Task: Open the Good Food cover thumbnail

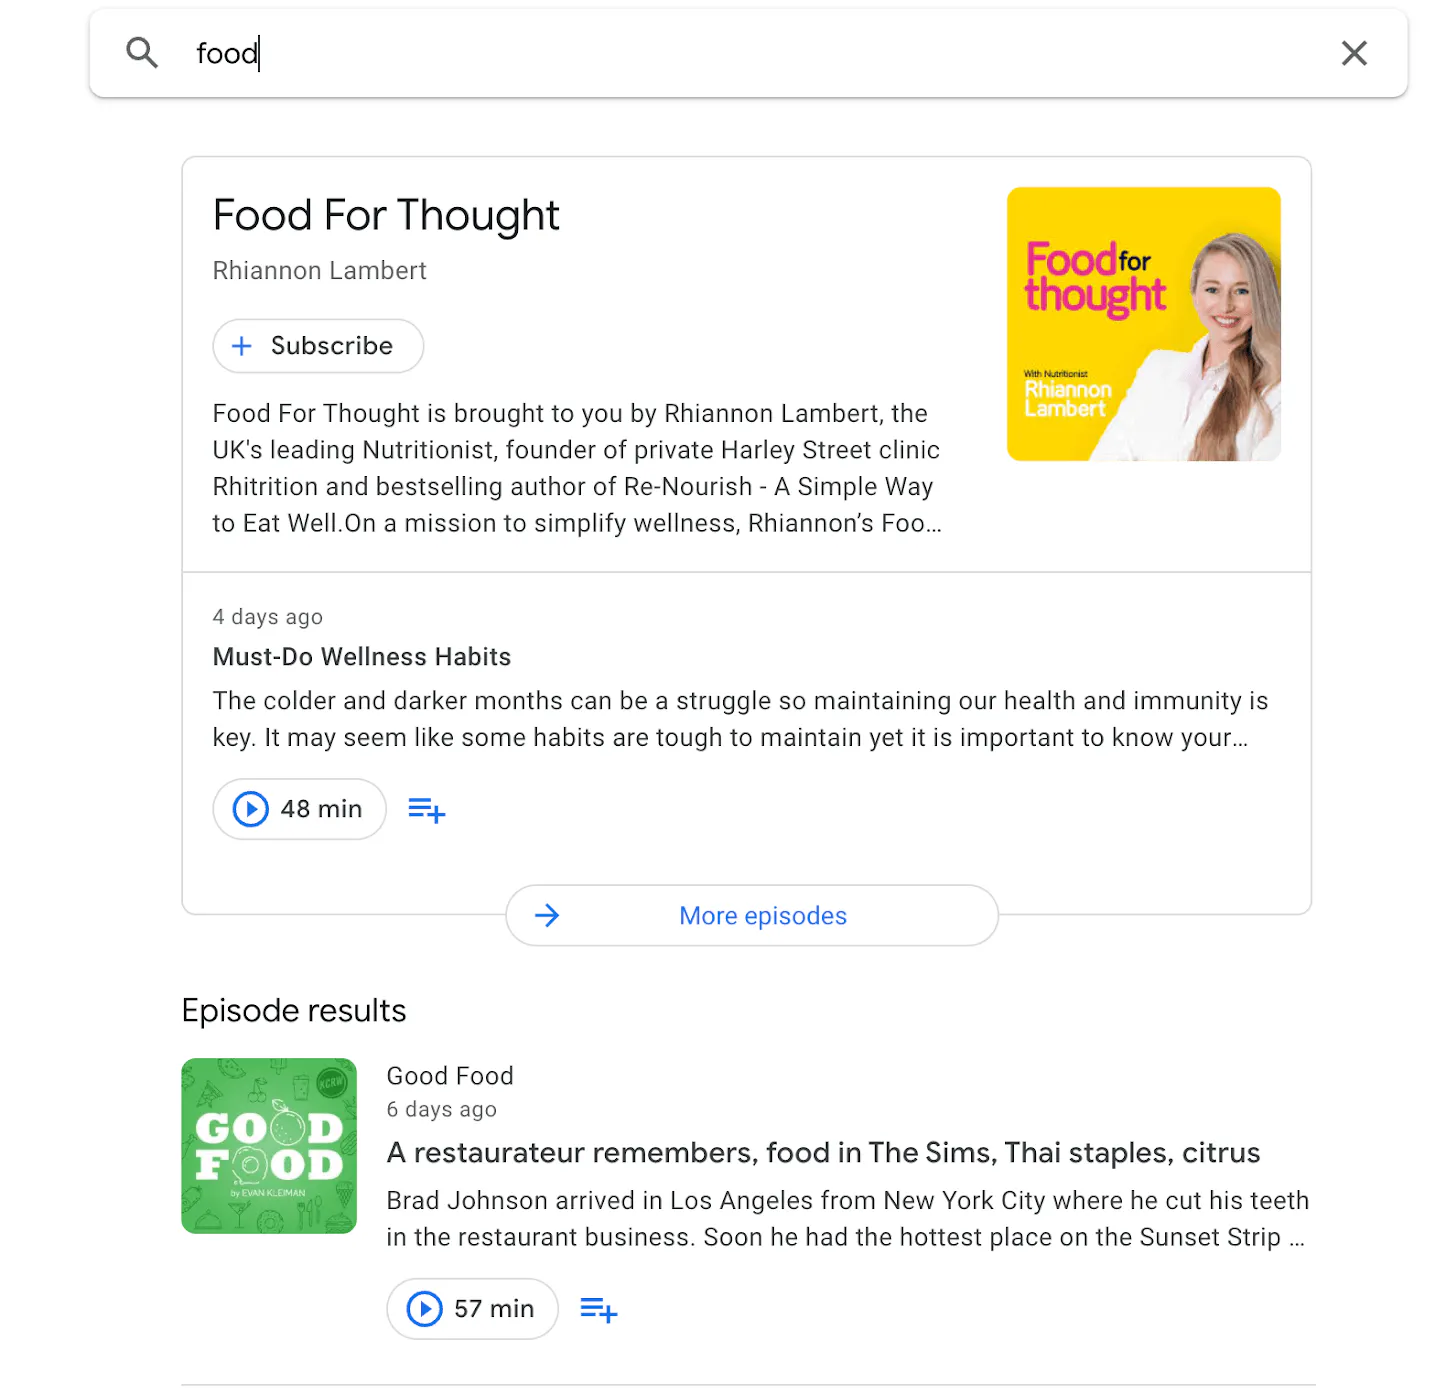Action: 269,1146
